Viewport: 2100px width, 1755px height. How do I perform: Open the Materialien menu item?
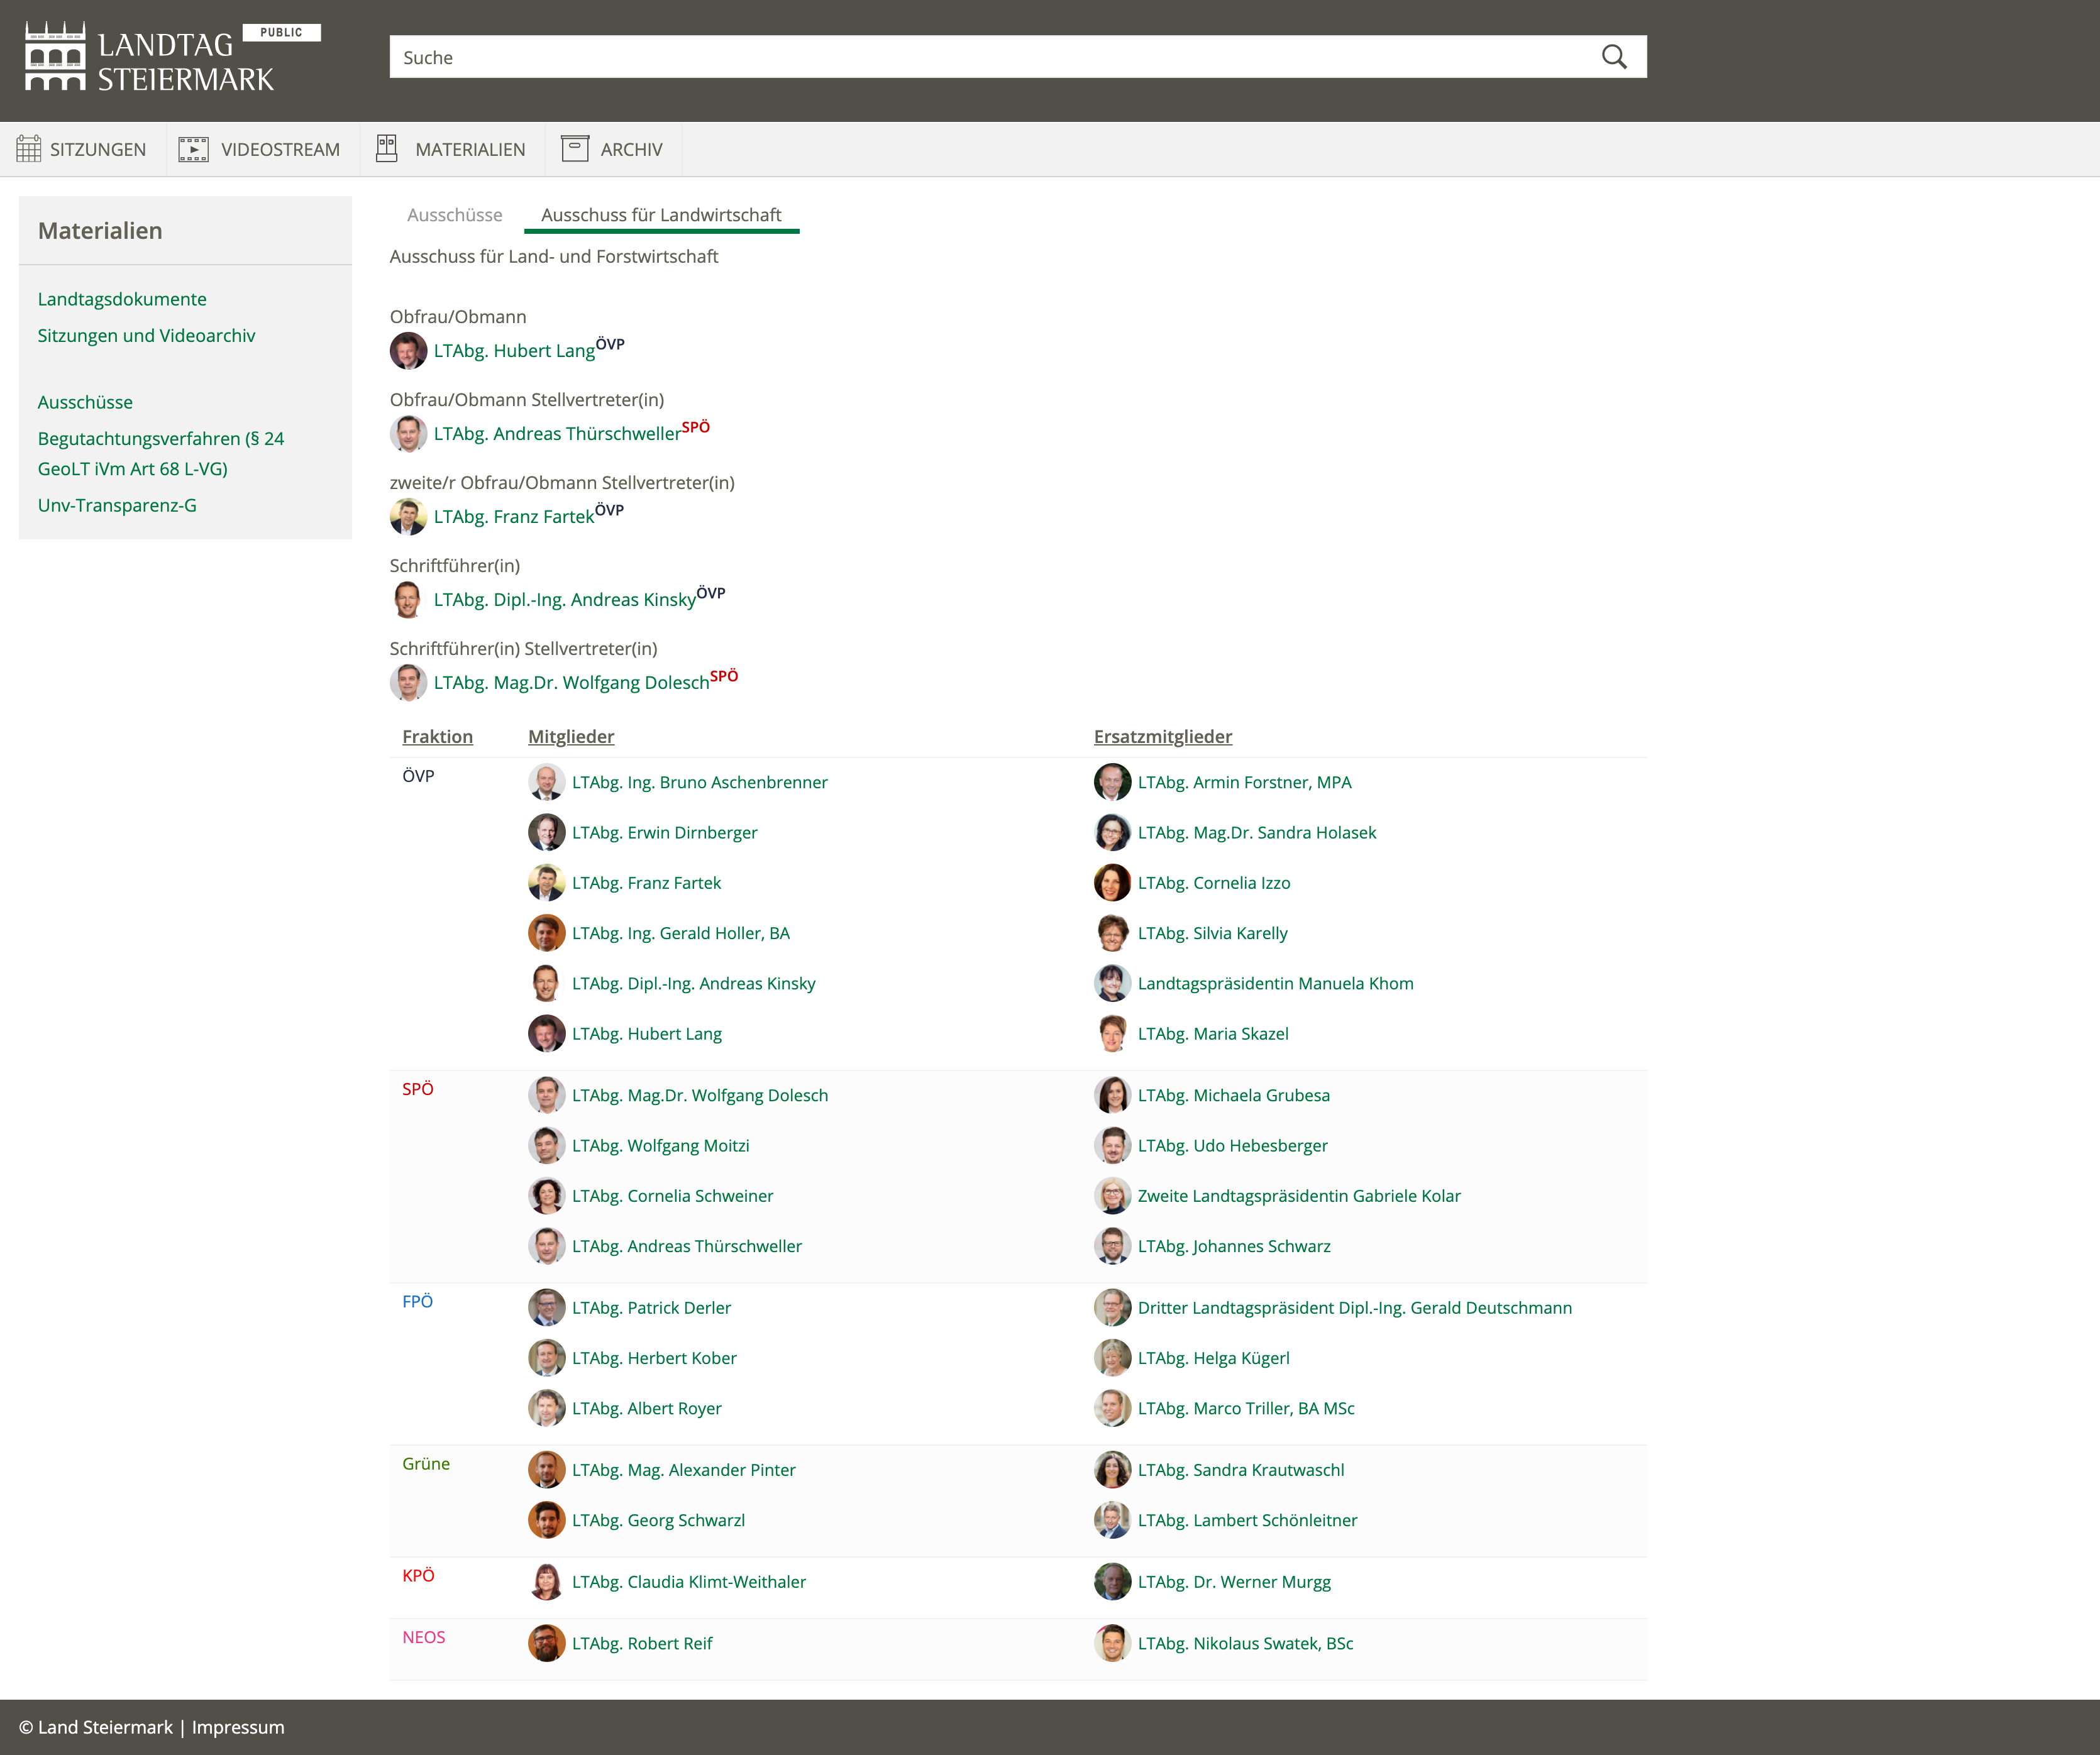[452, 149]
